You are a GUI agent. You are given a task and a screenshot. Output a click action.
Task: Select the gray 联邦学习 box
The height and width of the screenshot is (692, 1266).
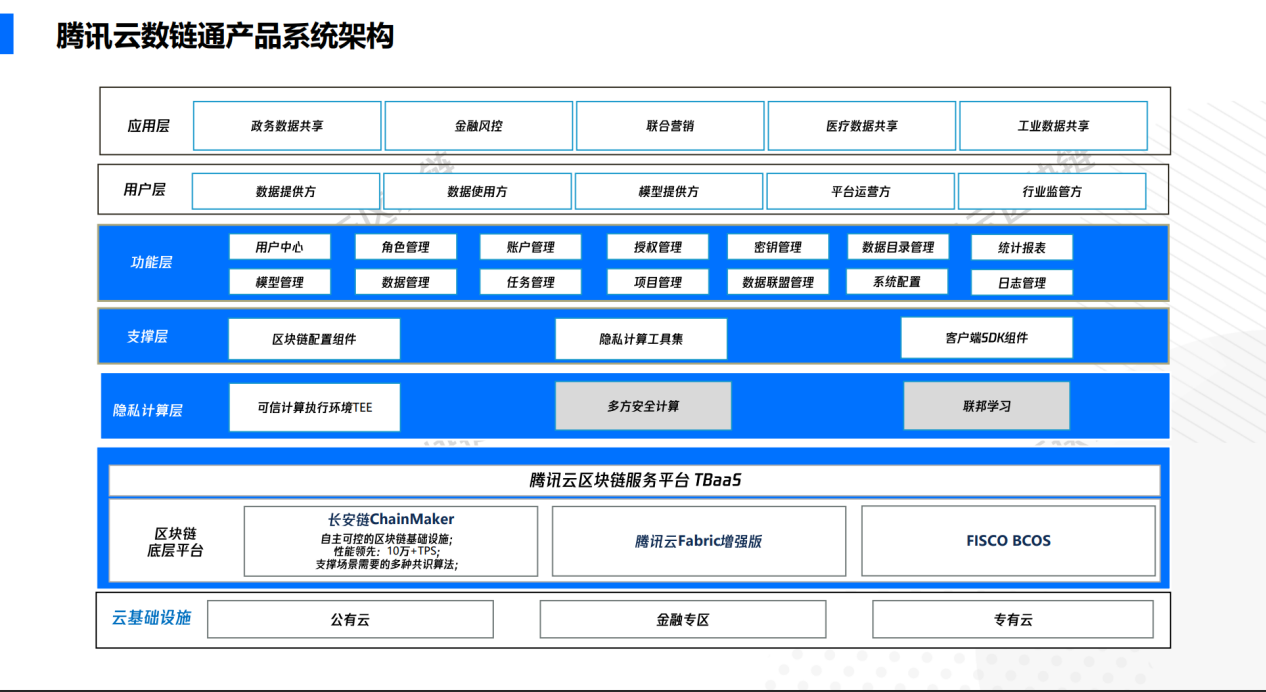[987, 406]
